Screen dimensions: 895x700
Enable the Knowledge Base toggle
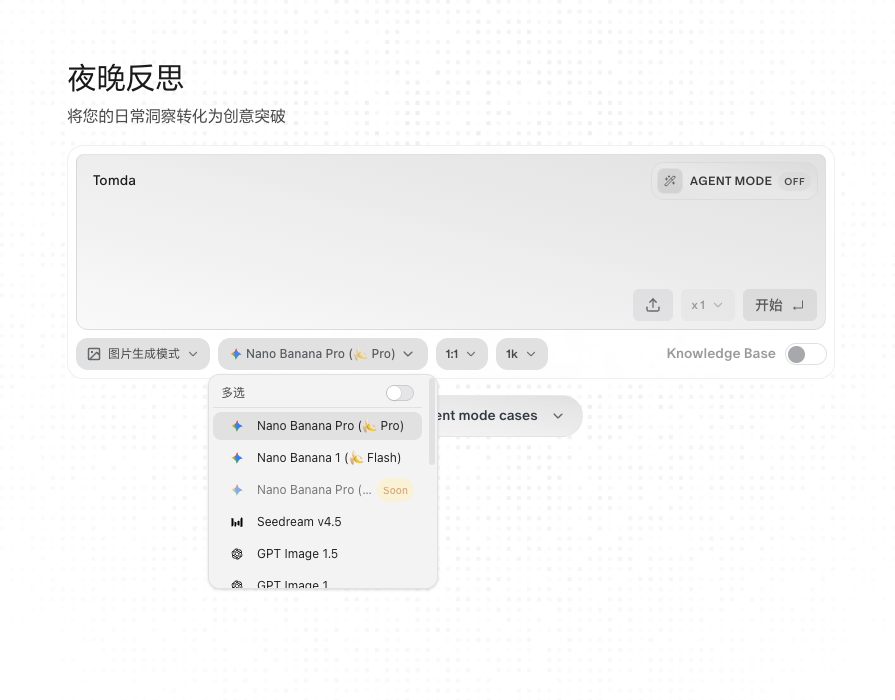click(x=805, y=354)
